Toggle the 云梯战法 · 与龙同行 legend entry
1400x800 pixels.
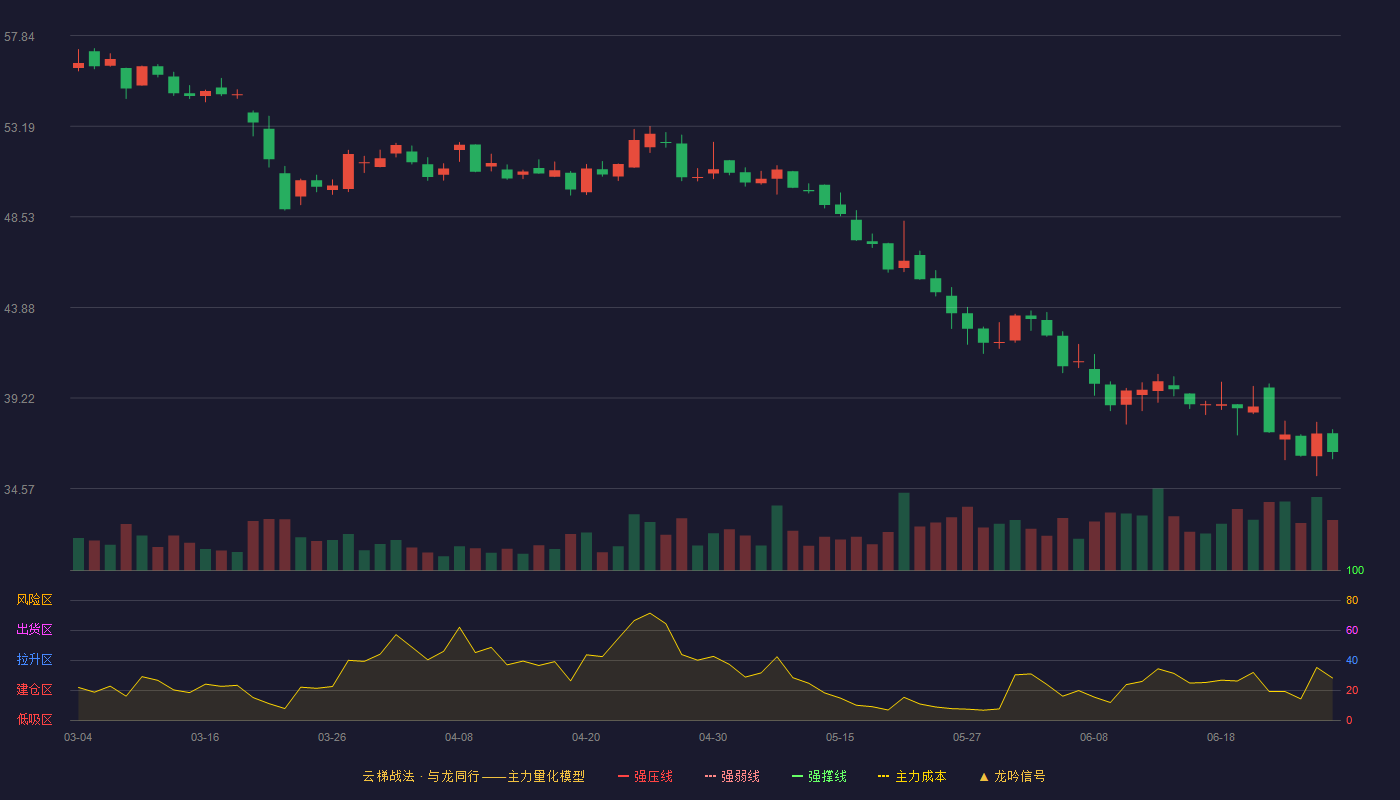pyautogui.click(x=473, y=776)
